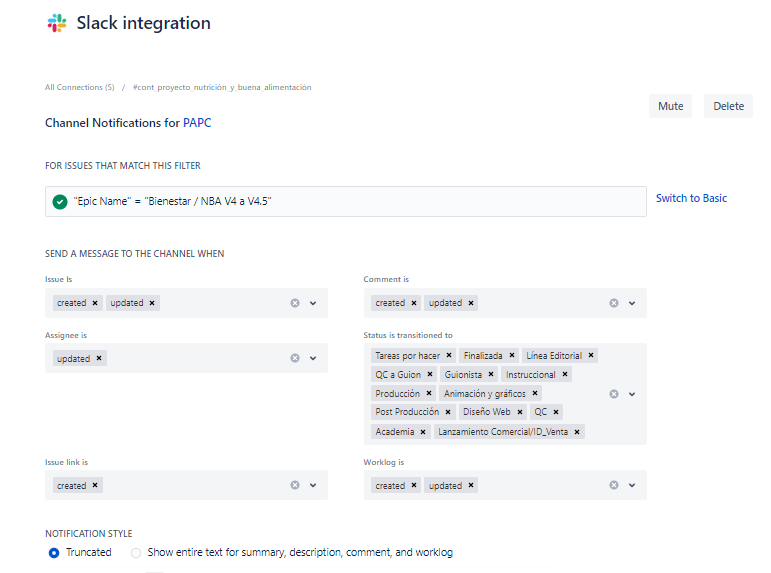This screenshot has height=573, width=771.
Task: Select the Truncated notification style
Action: 54,552
